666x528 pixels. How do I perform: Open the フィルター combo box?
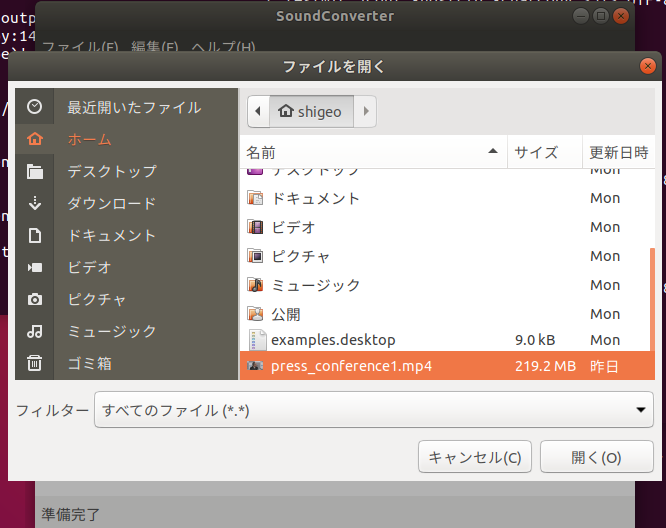[373, 409]
